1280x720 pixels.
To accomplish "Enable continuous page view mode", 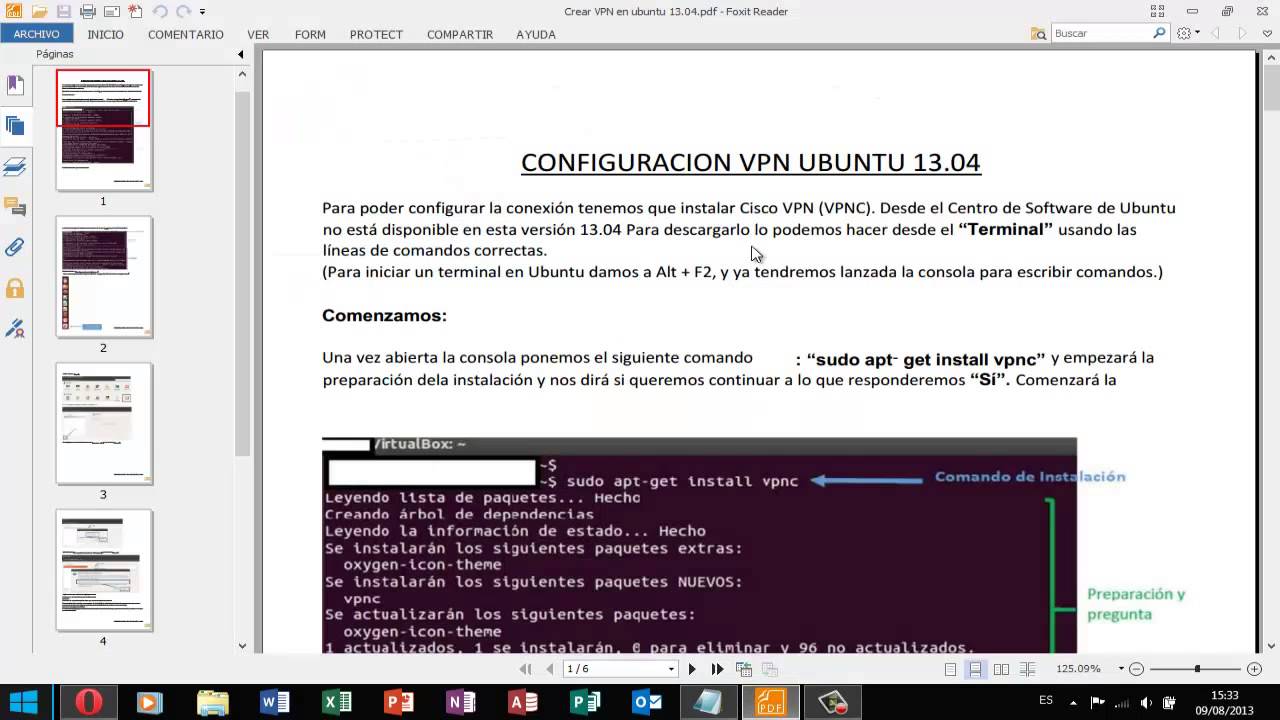I will click(x=975, y=669).
